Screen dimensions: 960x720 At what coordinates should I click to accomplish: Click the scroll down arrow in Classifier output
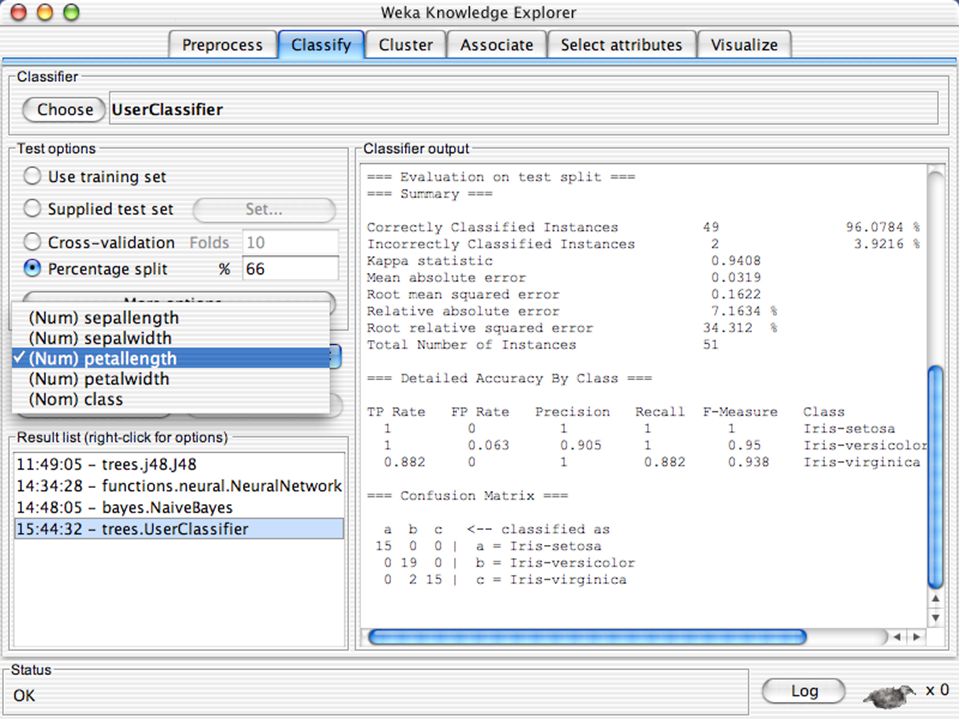tap(936, 618)
